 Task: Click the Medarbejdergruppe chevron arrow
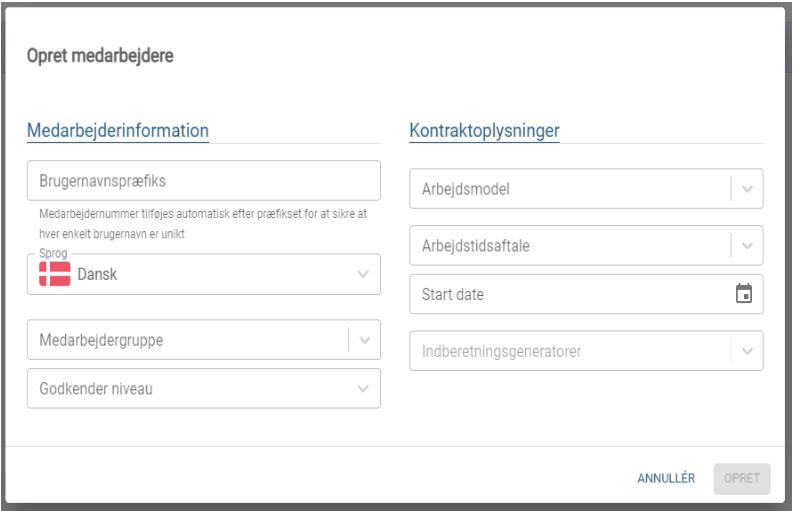365,340
